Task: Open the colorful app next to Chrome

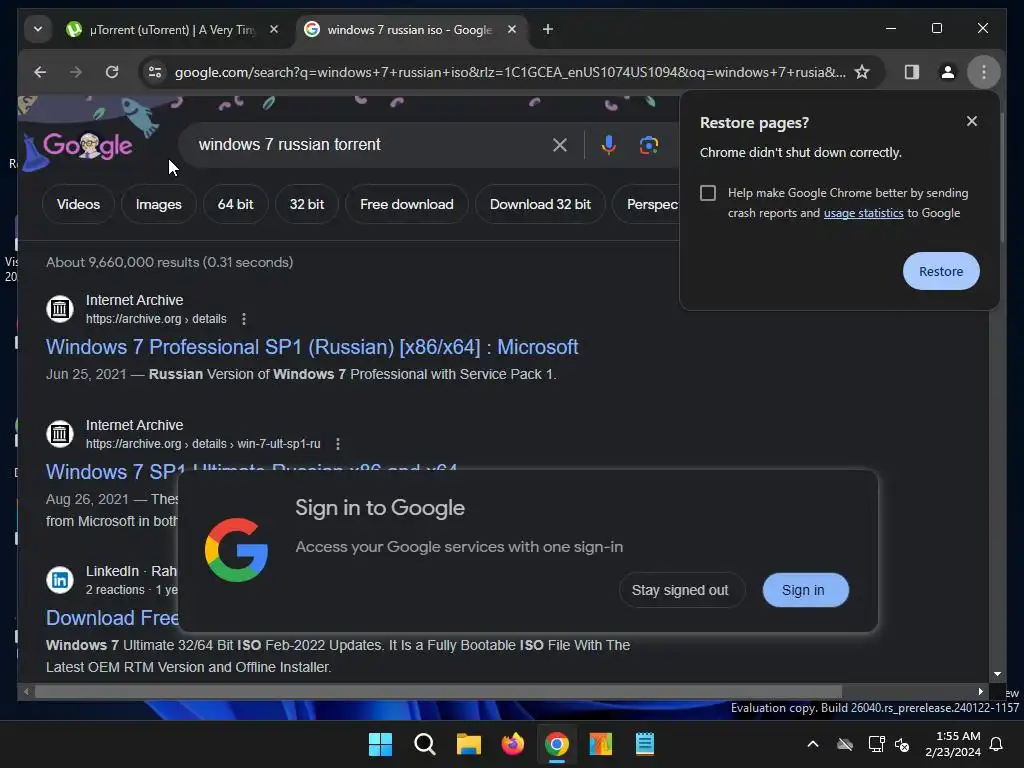Action: (x=601, y=744)
